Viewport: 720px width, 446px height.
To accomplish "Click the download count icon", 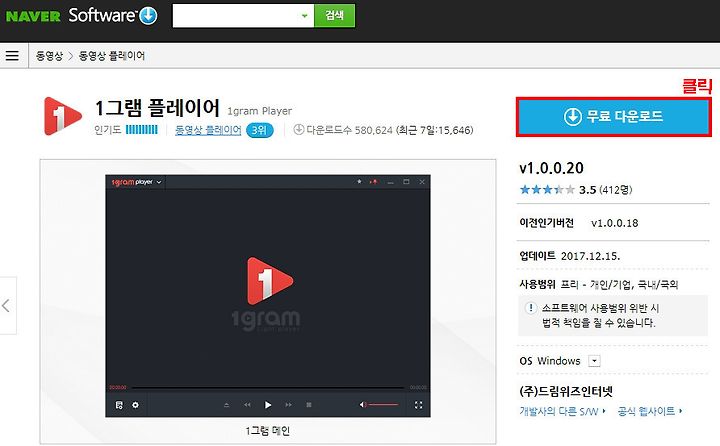I will (298, 130).
